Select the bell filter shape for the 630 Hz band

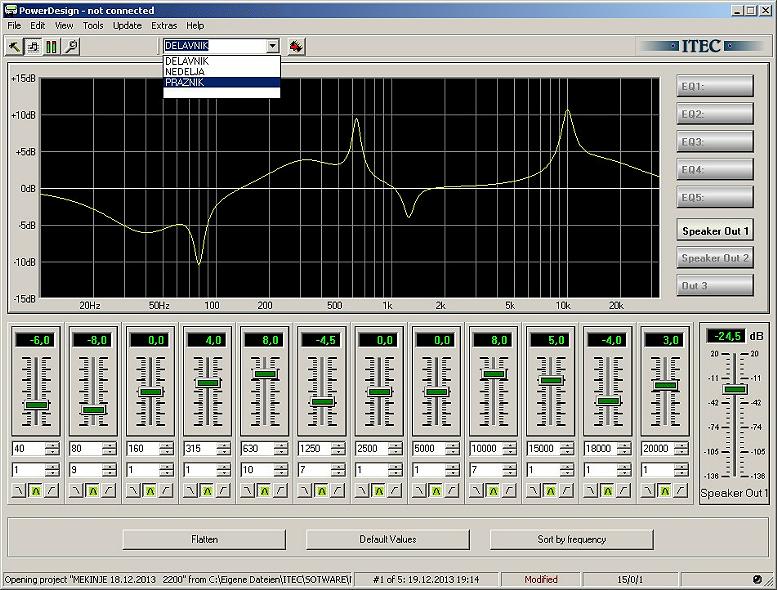(264, 490)
